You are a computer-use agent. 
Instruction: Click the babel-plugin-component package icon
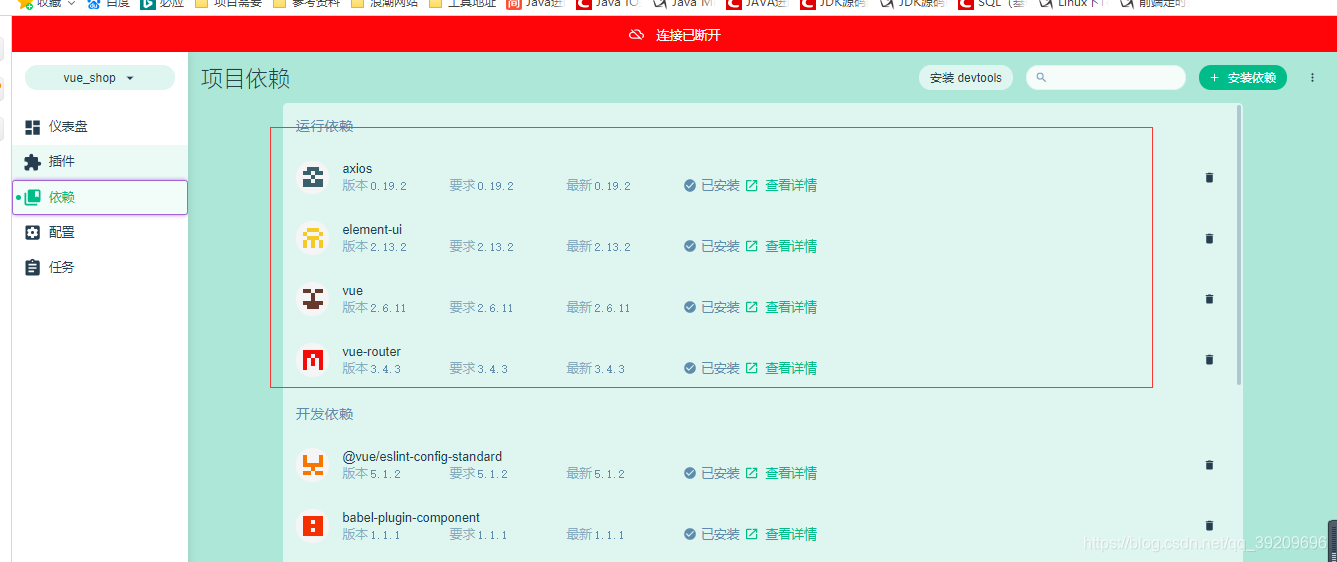coord(313,526)
